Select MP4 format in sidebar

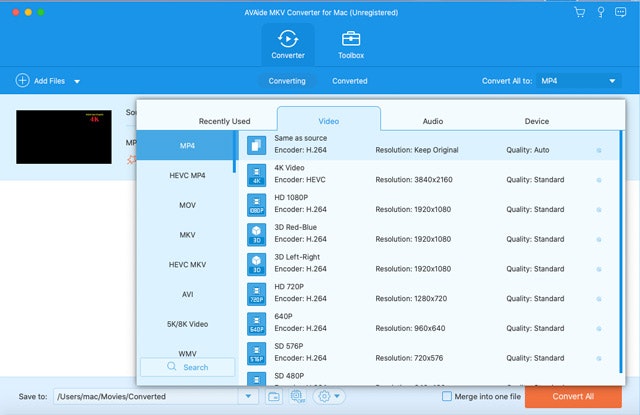(187, 145)
